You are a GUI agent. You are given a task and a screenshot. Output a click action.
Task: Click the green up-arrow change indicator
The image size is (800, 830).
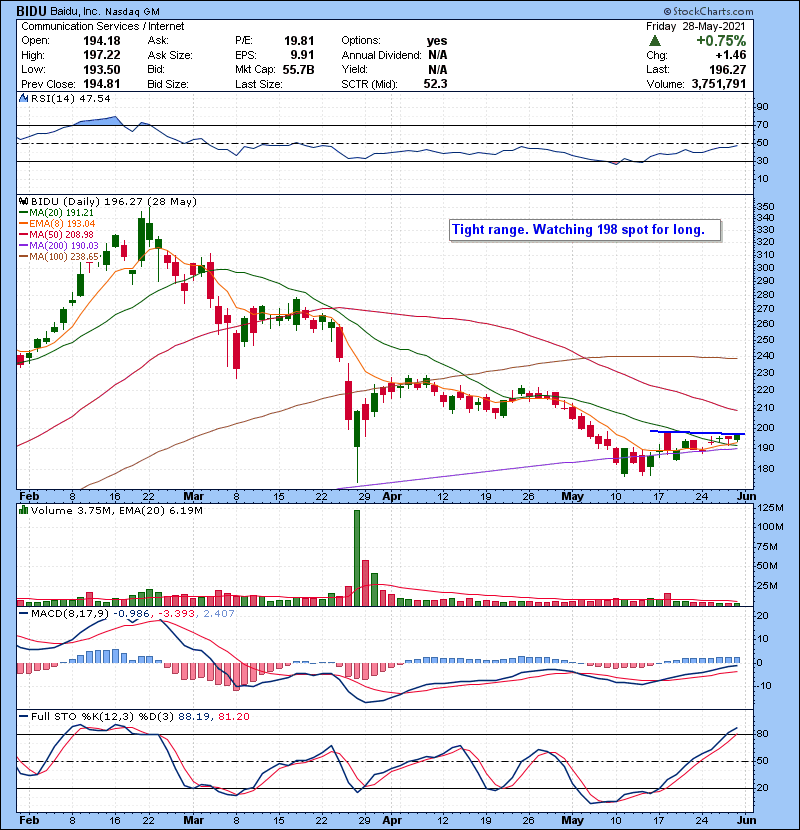click(655, 40)
